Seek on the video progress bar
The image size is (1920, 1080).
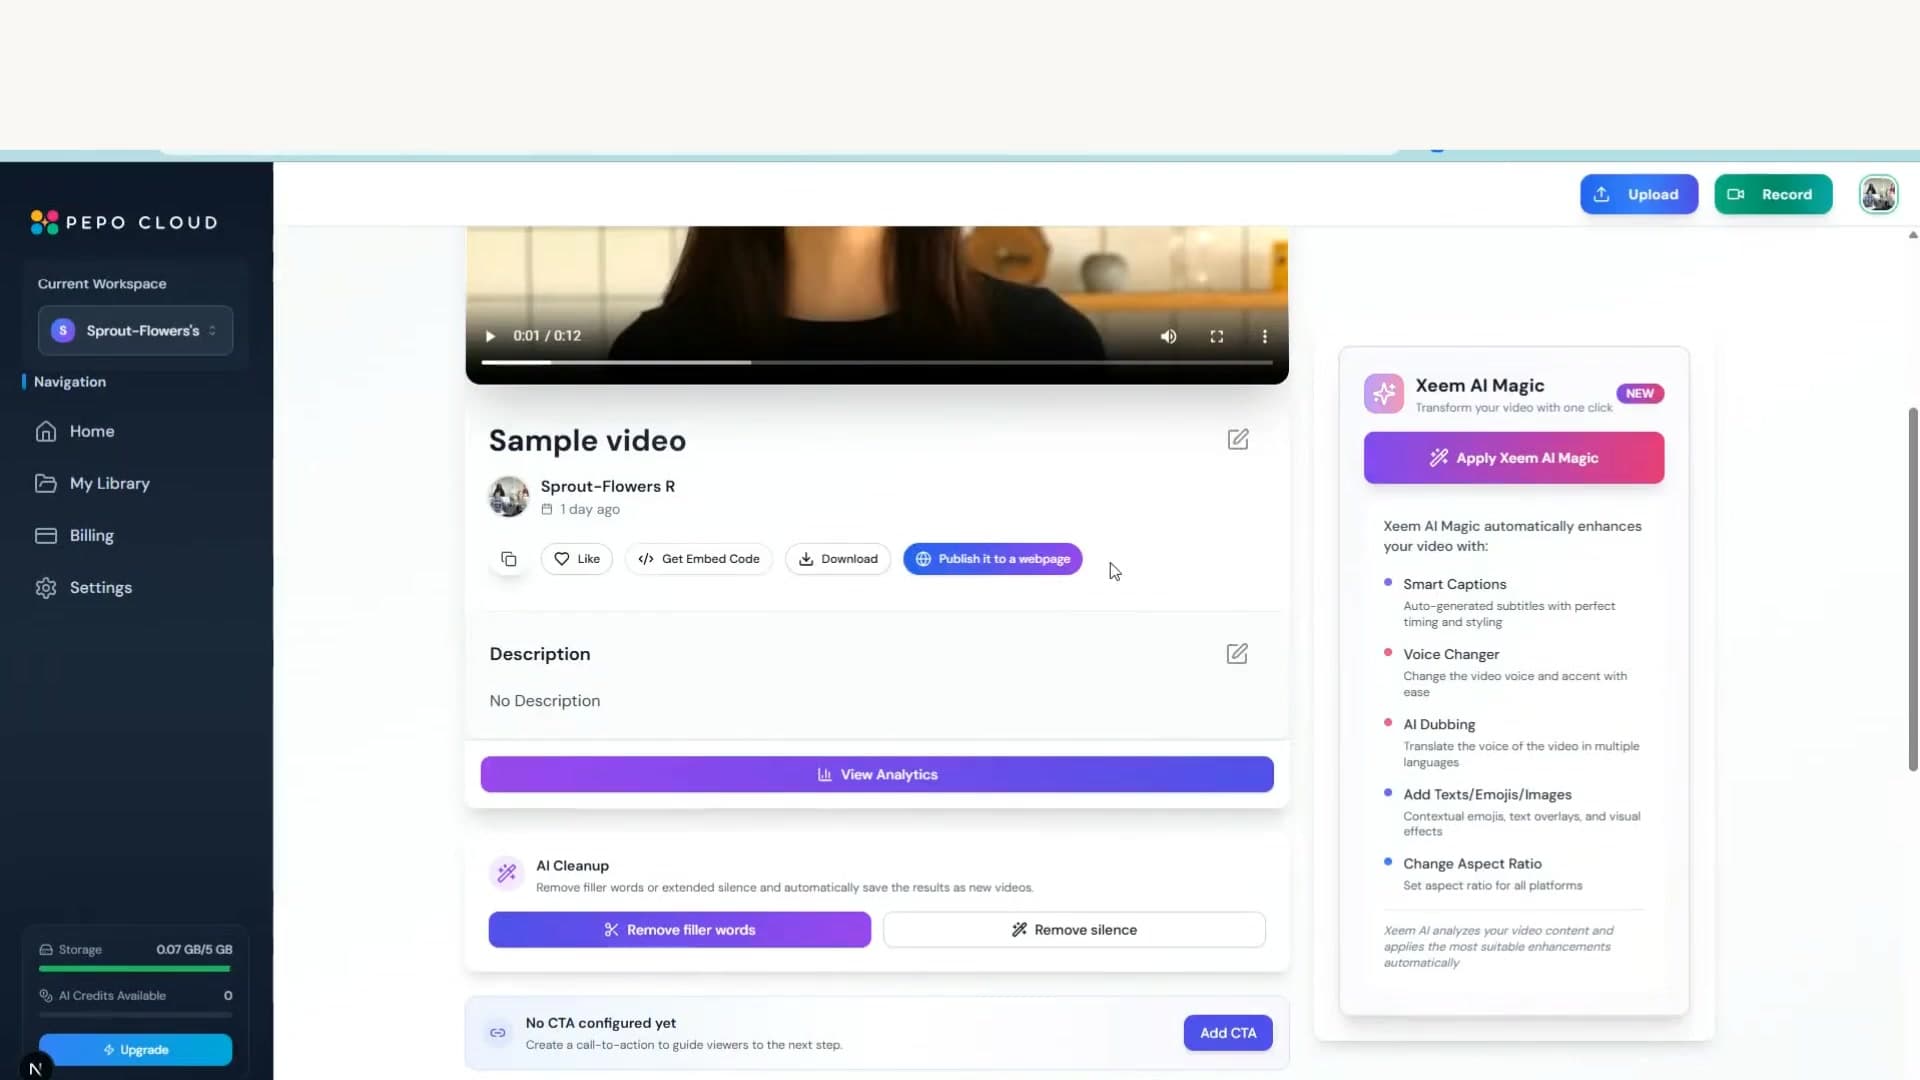click(x=877, y=362)
